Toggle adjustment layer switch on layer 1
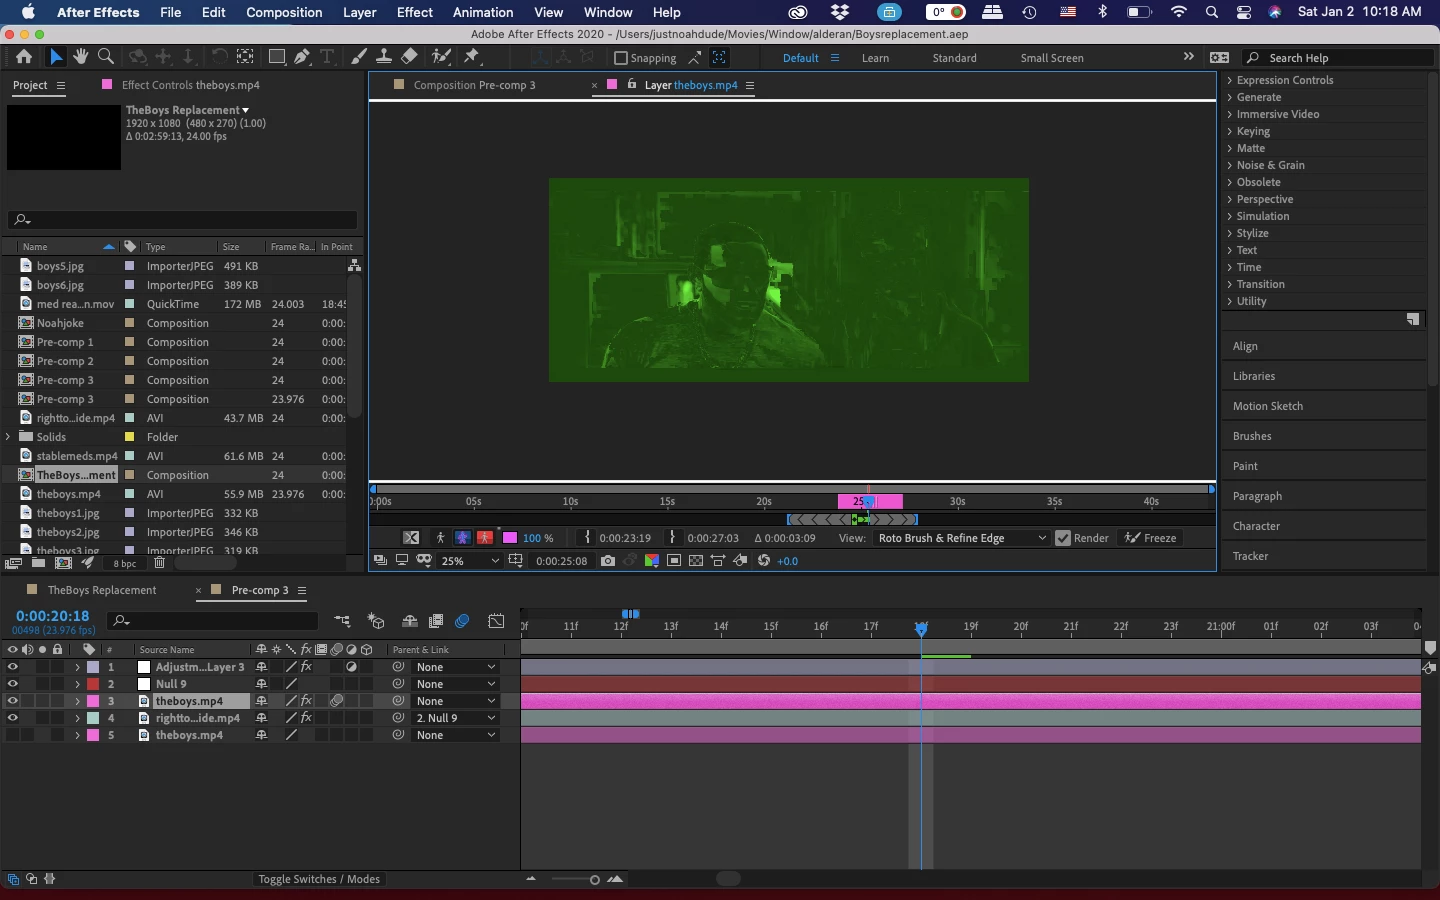This screenshot has height=900, width=1440. [x=352, y=667]
